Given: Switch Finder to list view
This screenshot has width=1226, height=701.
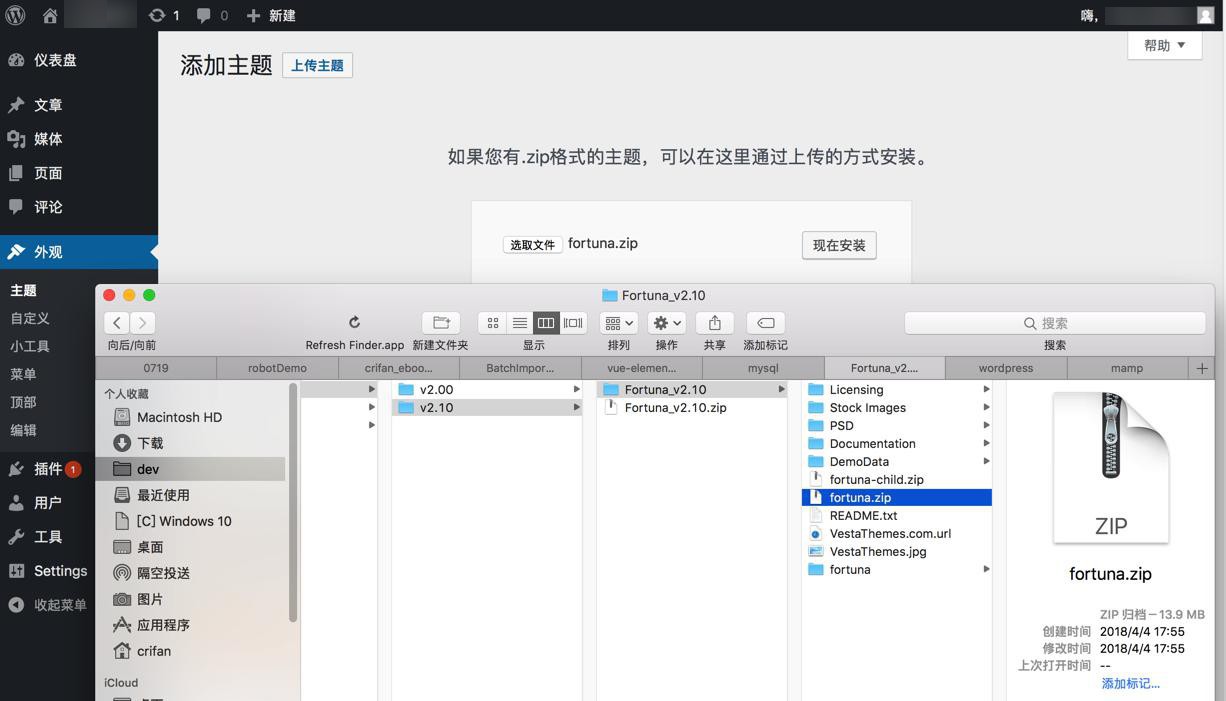Looking at the screenshot, I should pos(520,323).
